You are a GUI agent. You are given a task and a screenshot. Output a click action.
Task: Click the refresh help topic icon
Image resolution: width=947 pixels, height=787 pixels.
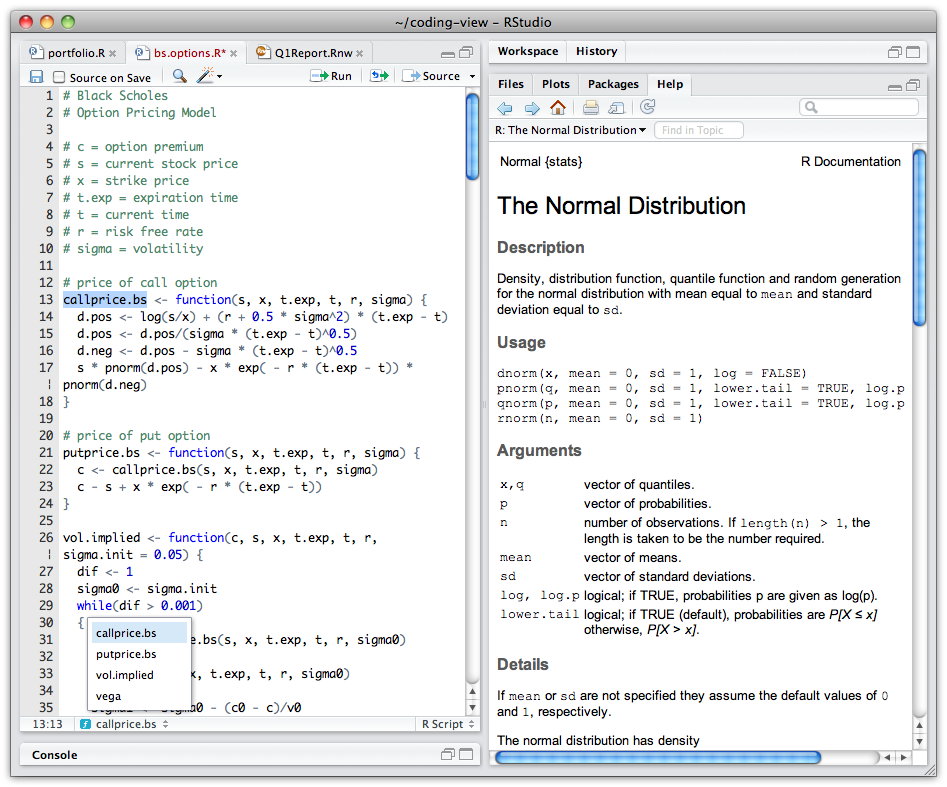pos(648,108)
